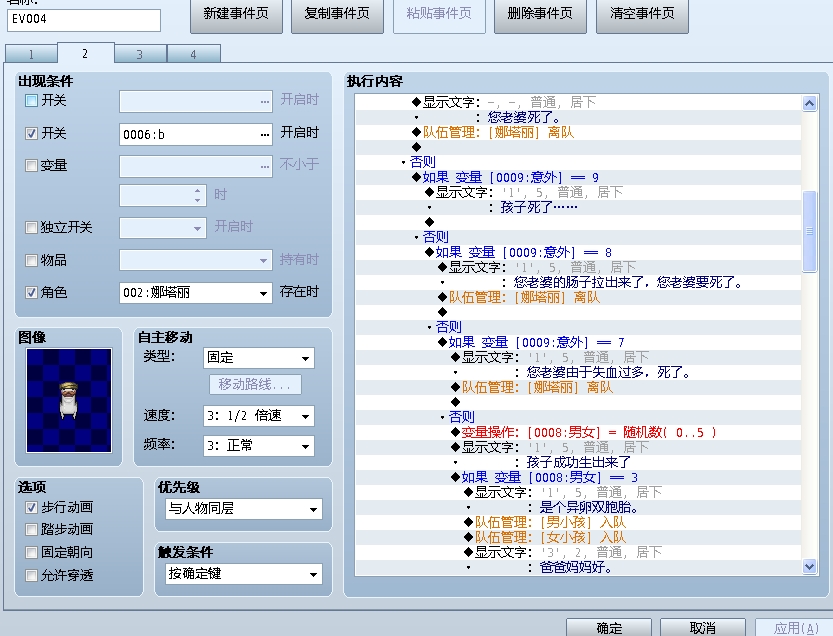This screenshot has width=833, height=636.
Task: Uncheck the 角色 condition checkbox
Action: click(x=31, y=292)
